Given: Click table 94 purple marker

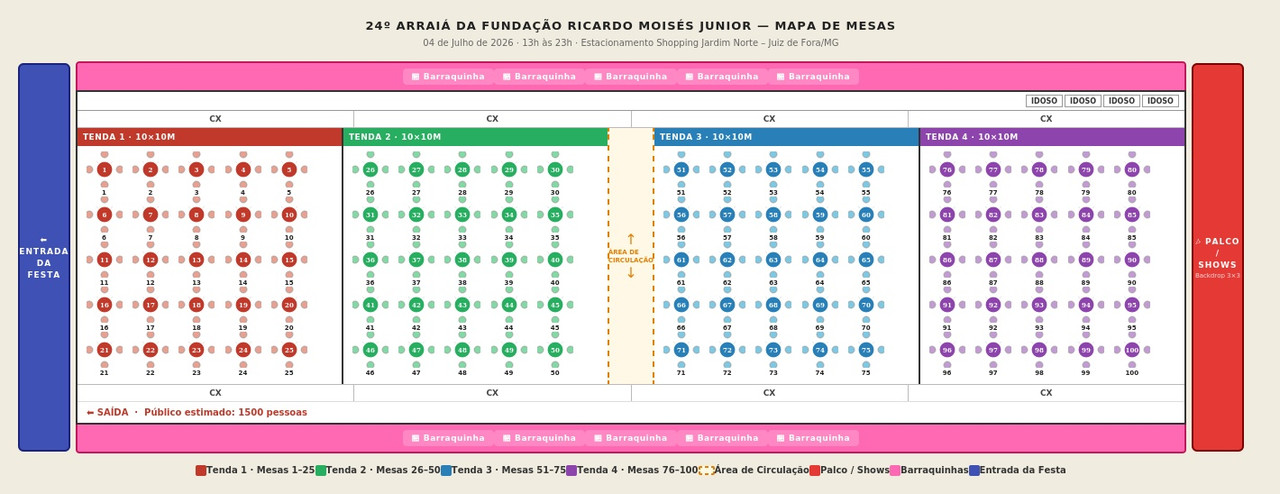Looking at the screenshot, I should click(x=1086, y=305).
